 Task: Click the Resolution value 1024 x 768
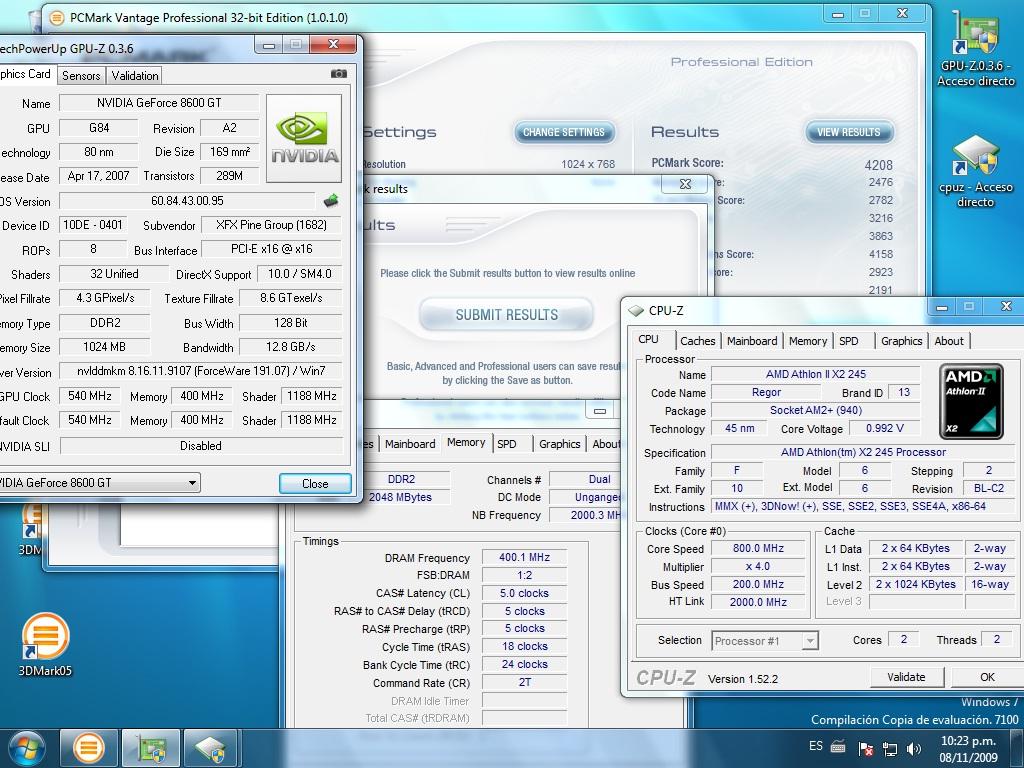[x=588, y=165]
